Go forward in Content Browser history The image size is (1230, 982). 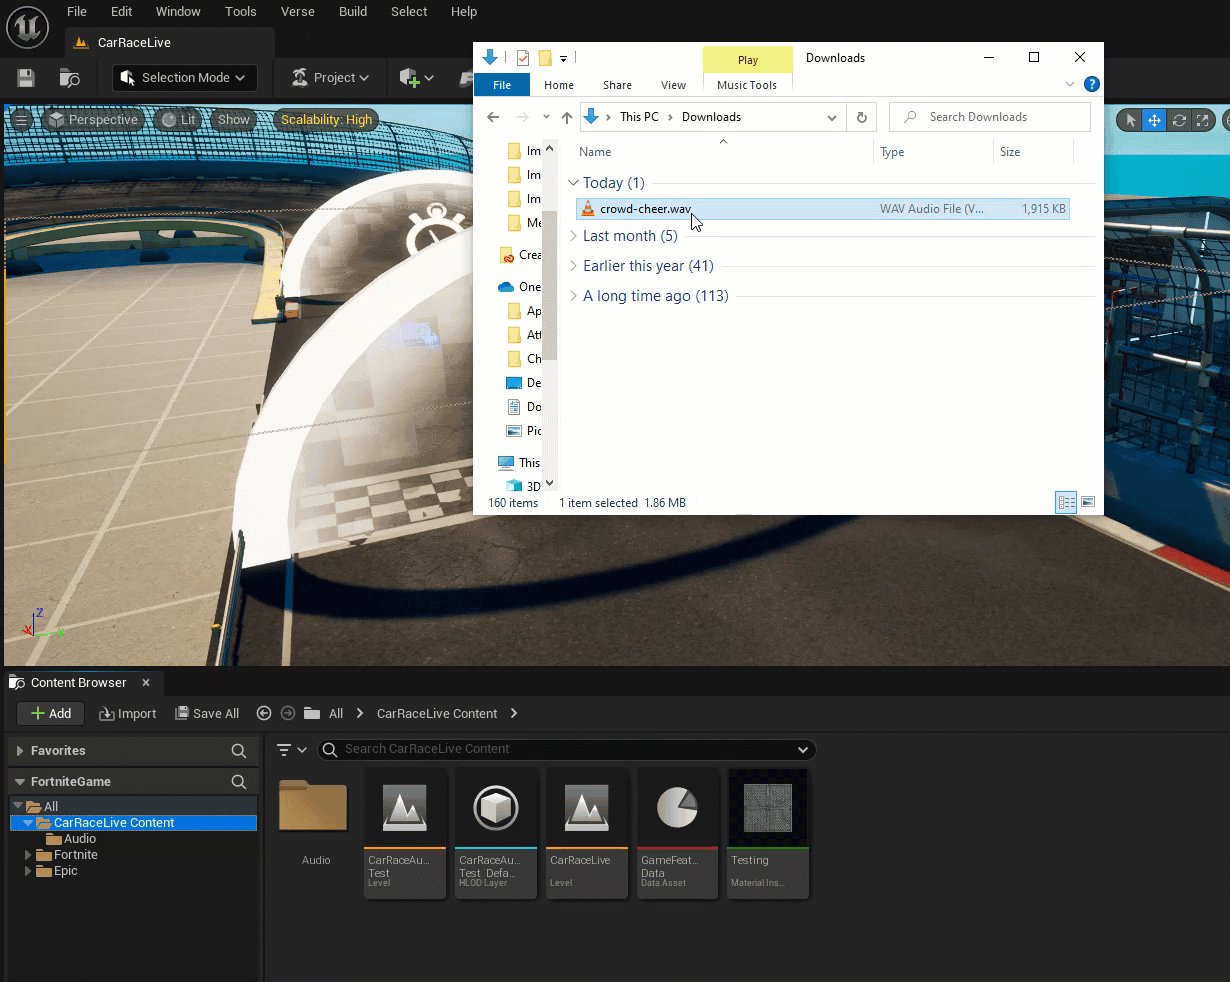click(288, 713)
